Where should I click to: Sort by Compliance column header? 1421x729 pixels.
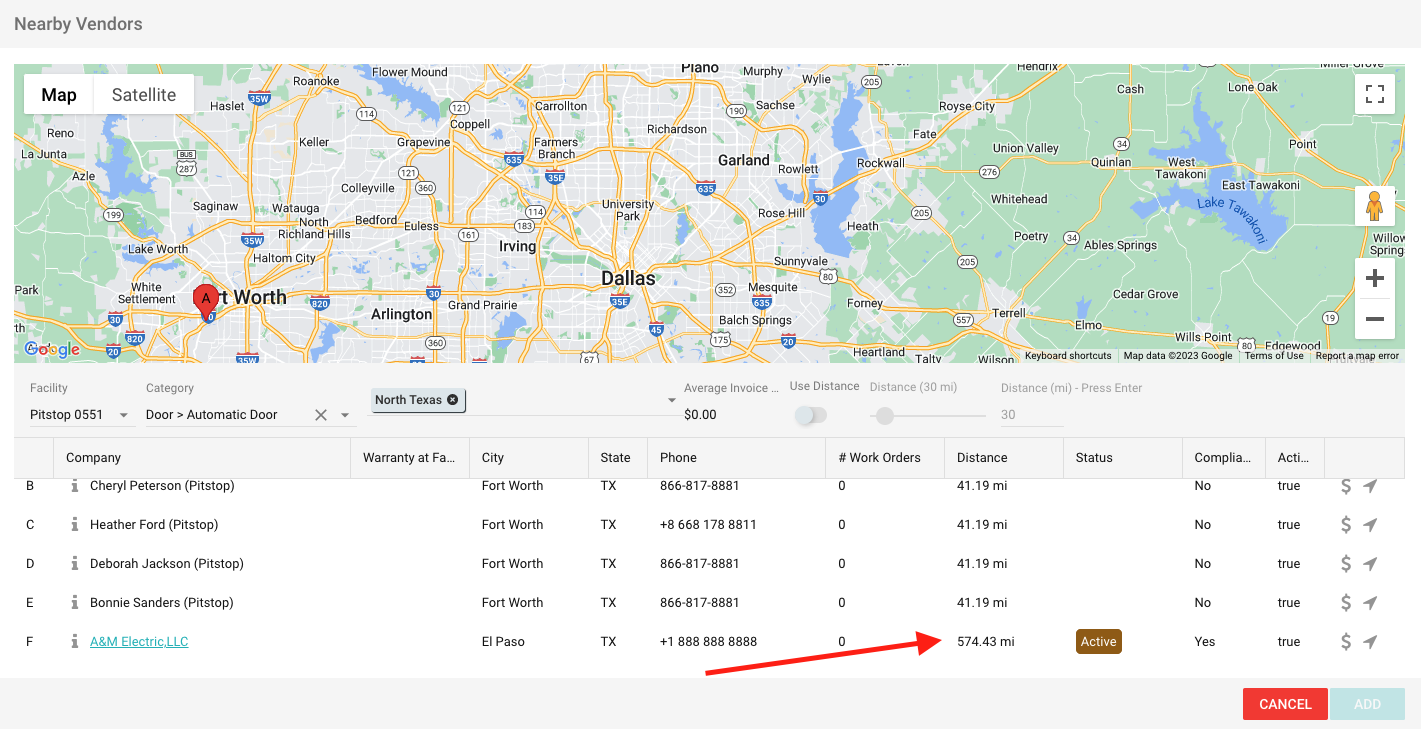tap(1222, 457)
